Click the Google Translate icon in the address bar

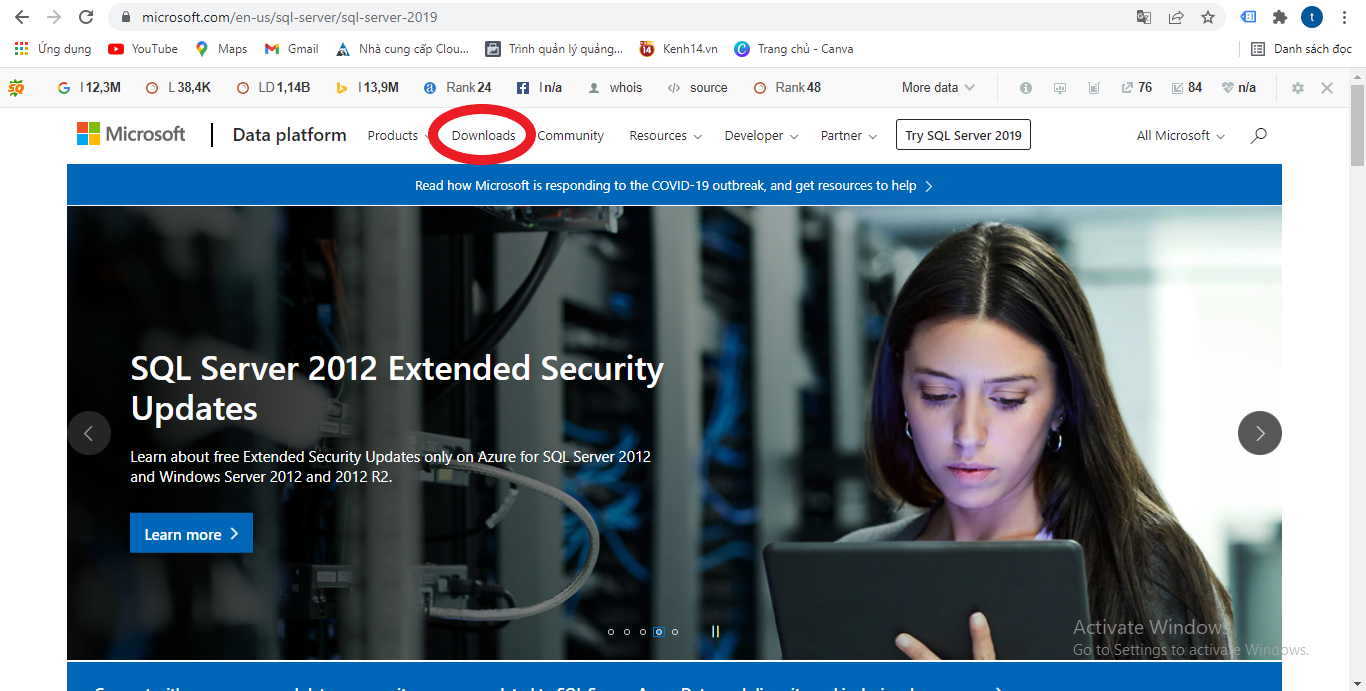[1144, 17]
